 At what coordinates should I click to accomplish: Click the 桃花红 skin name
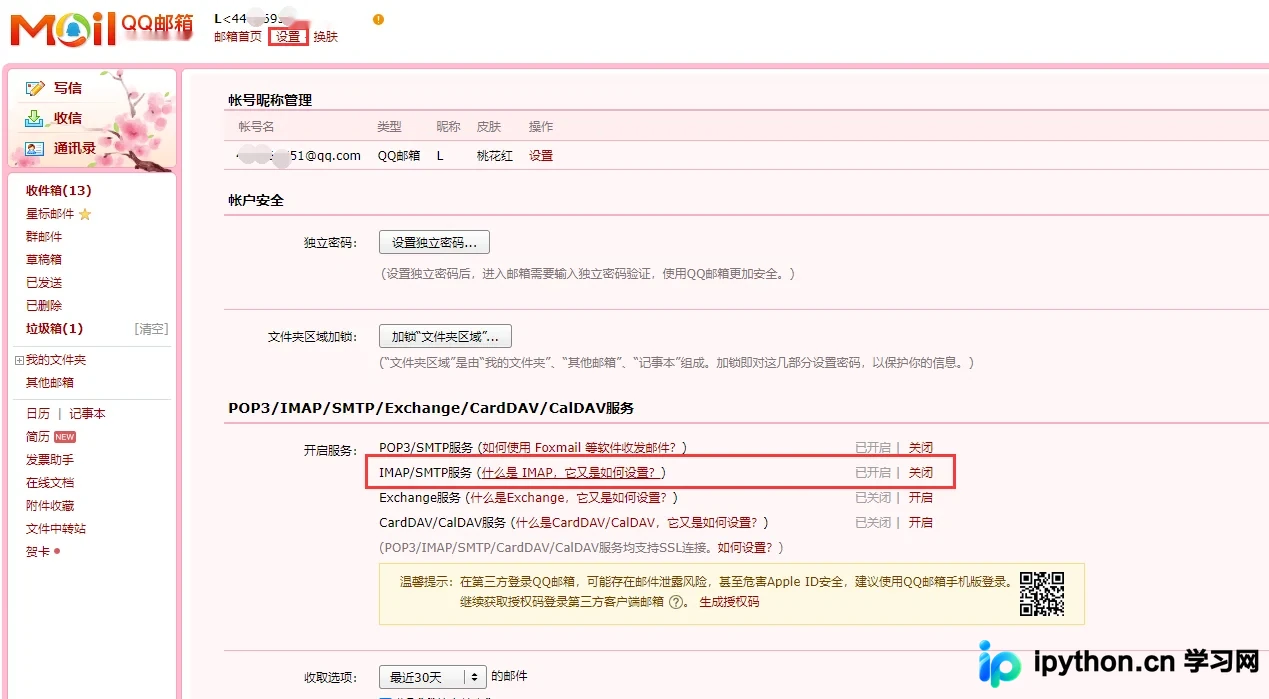(x=495, y=156)
